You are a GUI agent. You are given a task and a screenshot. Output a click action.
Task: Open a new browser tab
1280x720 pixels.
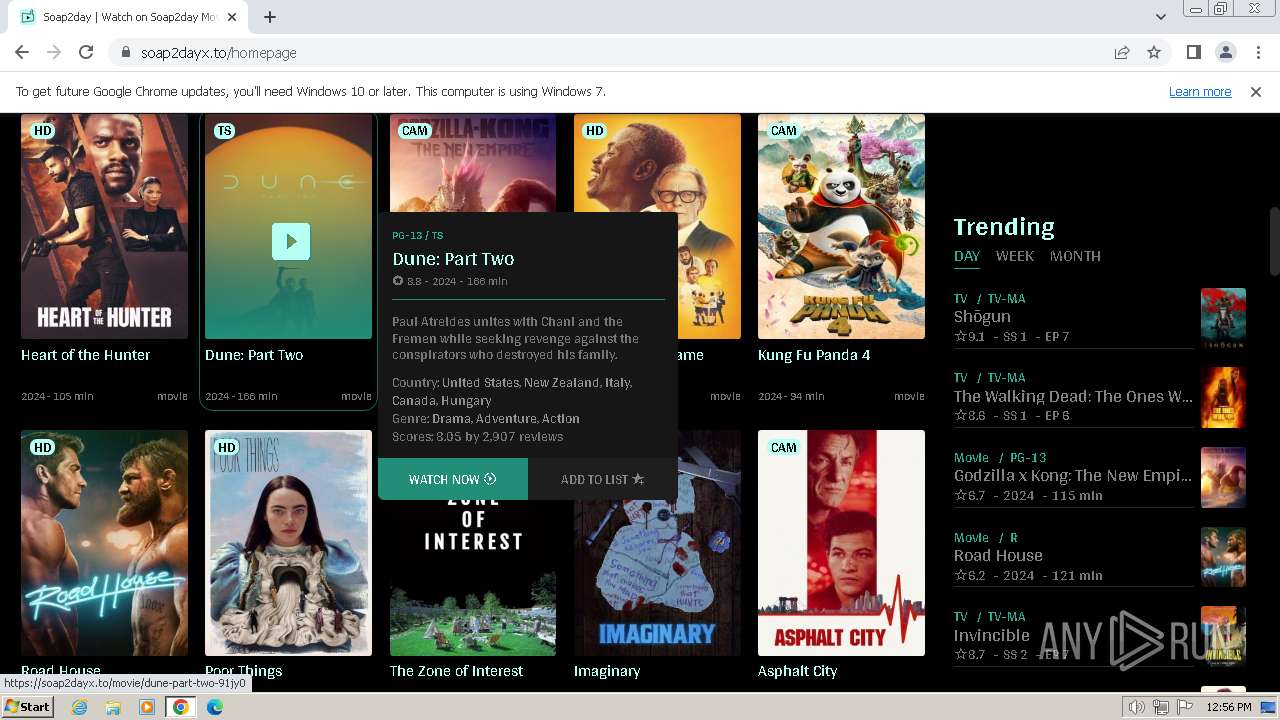coord(270,17)
